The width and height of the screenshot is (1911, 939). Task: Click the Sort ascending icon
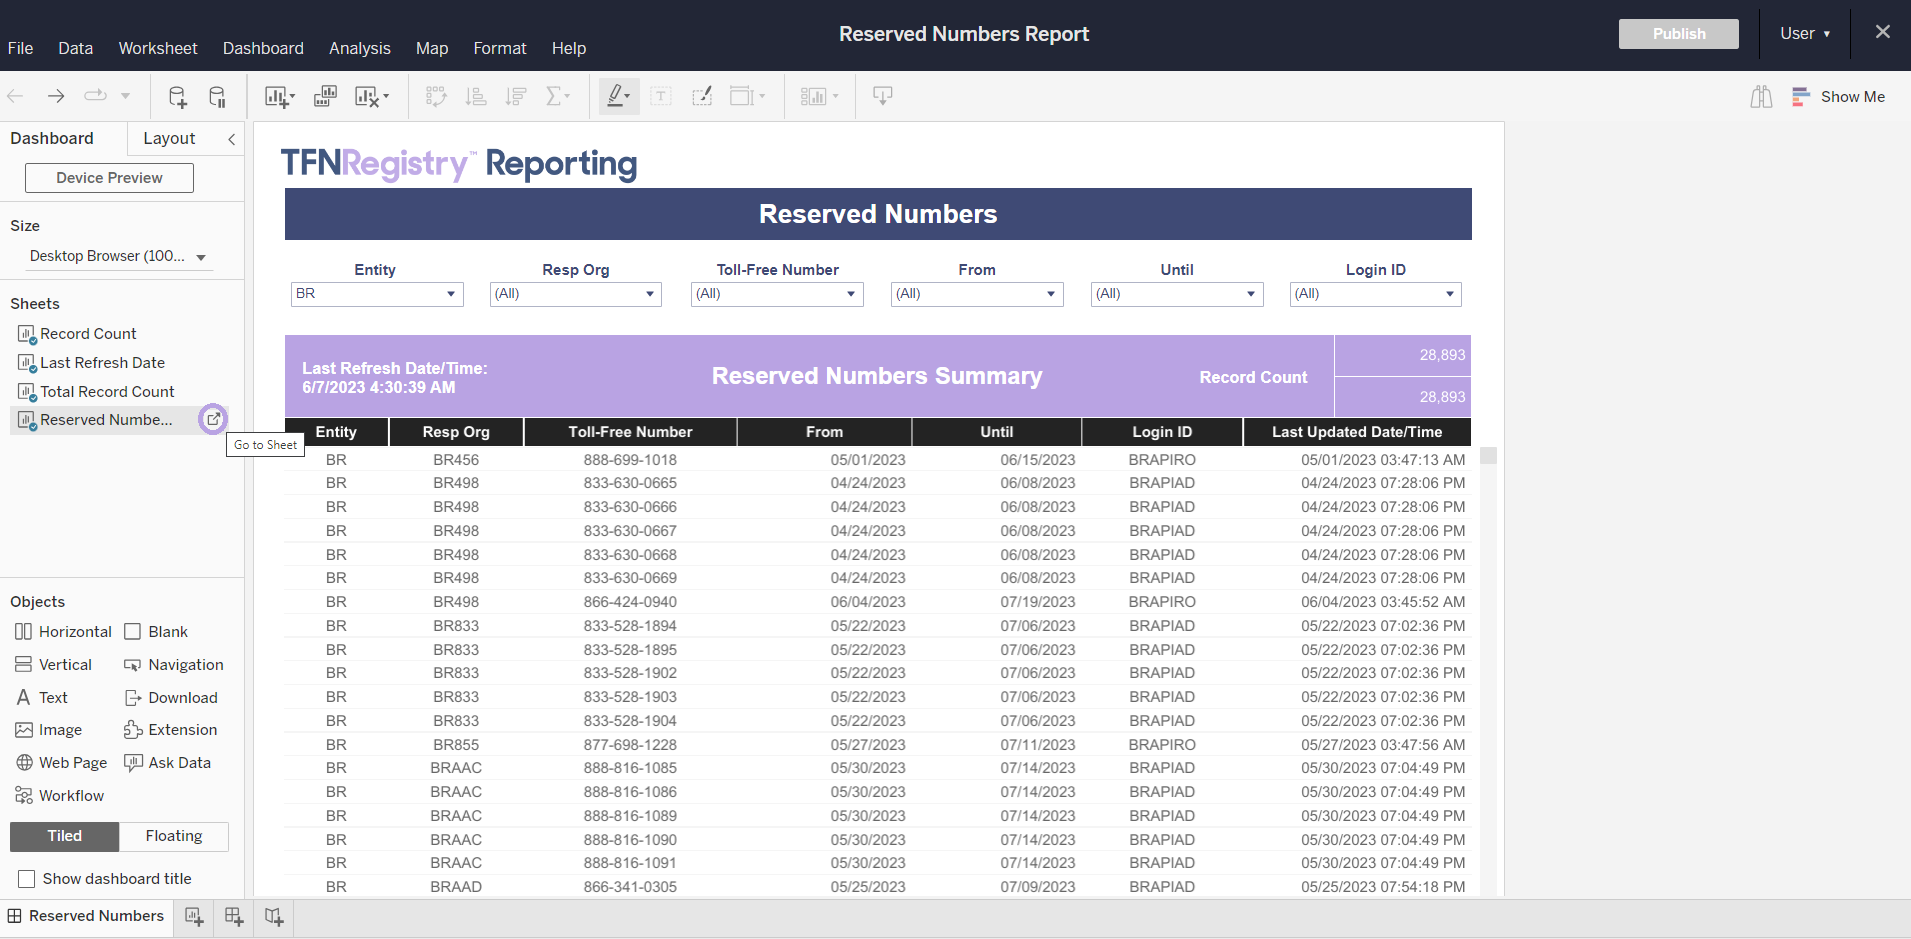click(x=476, y=96)
